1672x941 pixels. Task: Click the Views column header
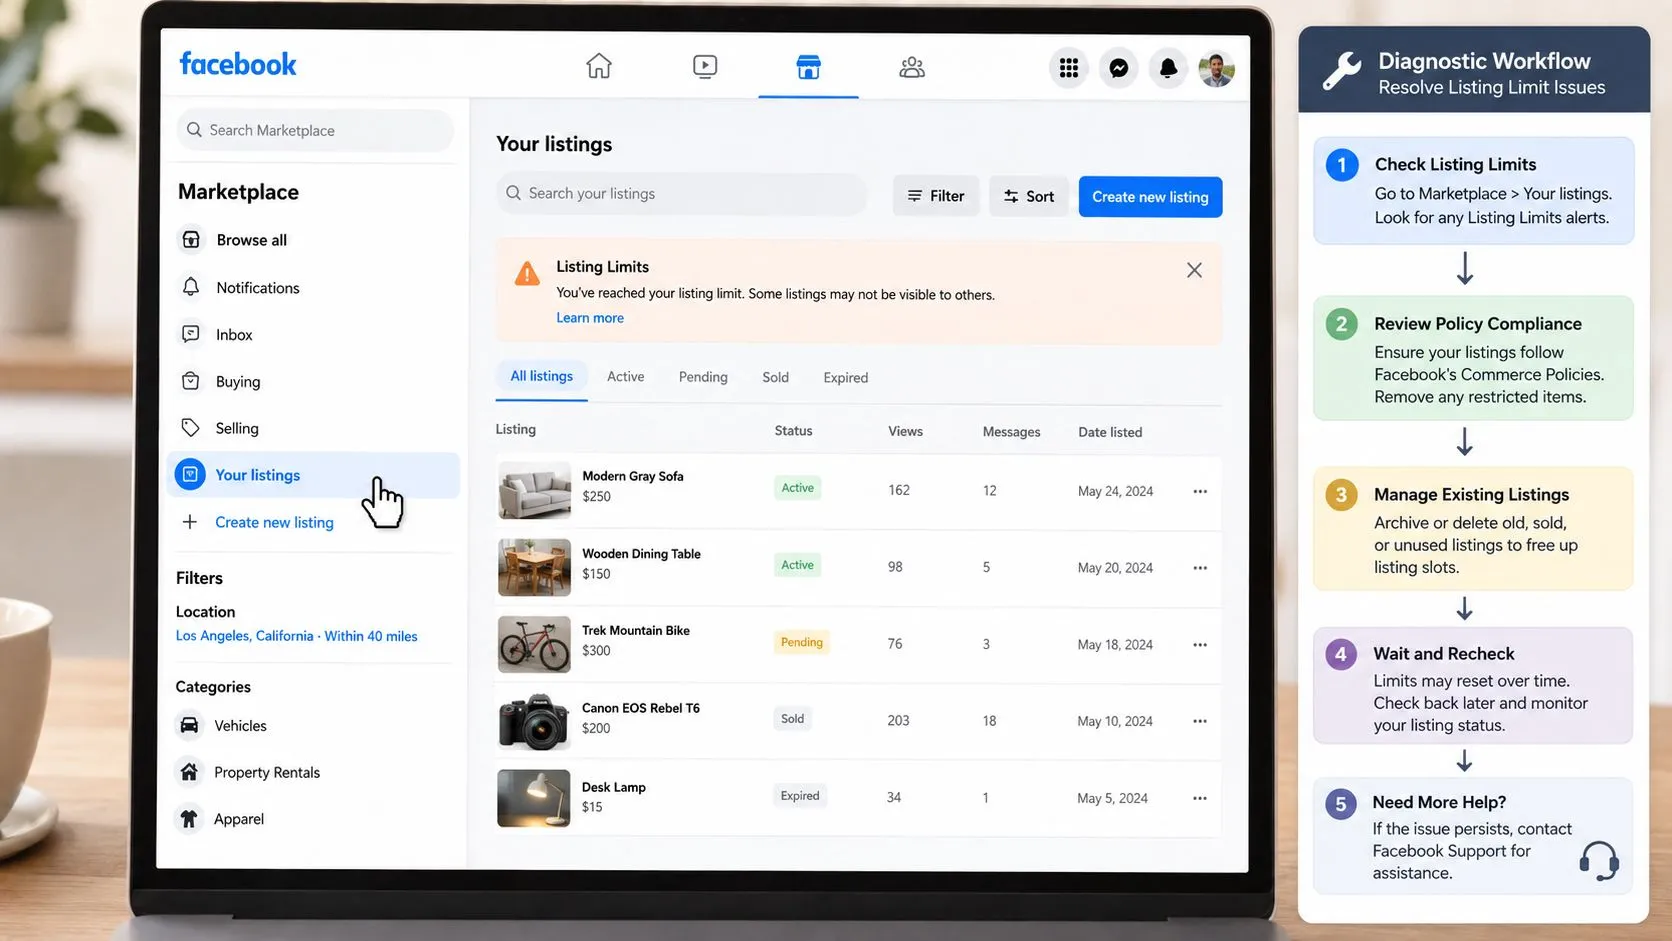coord(905,431)
